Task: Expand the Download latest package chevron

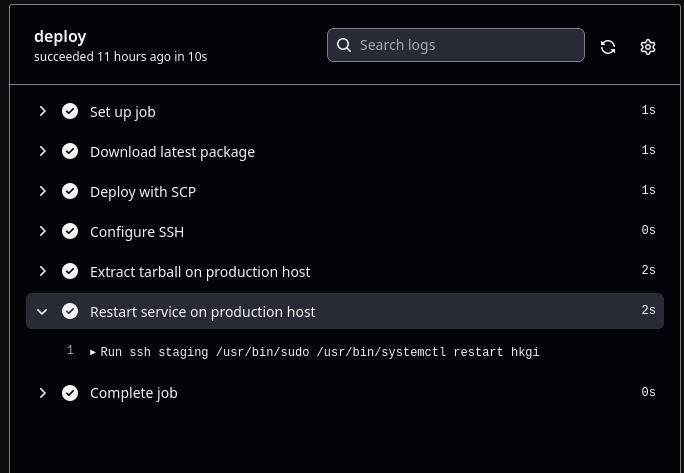Action: (x=42, y=152)
